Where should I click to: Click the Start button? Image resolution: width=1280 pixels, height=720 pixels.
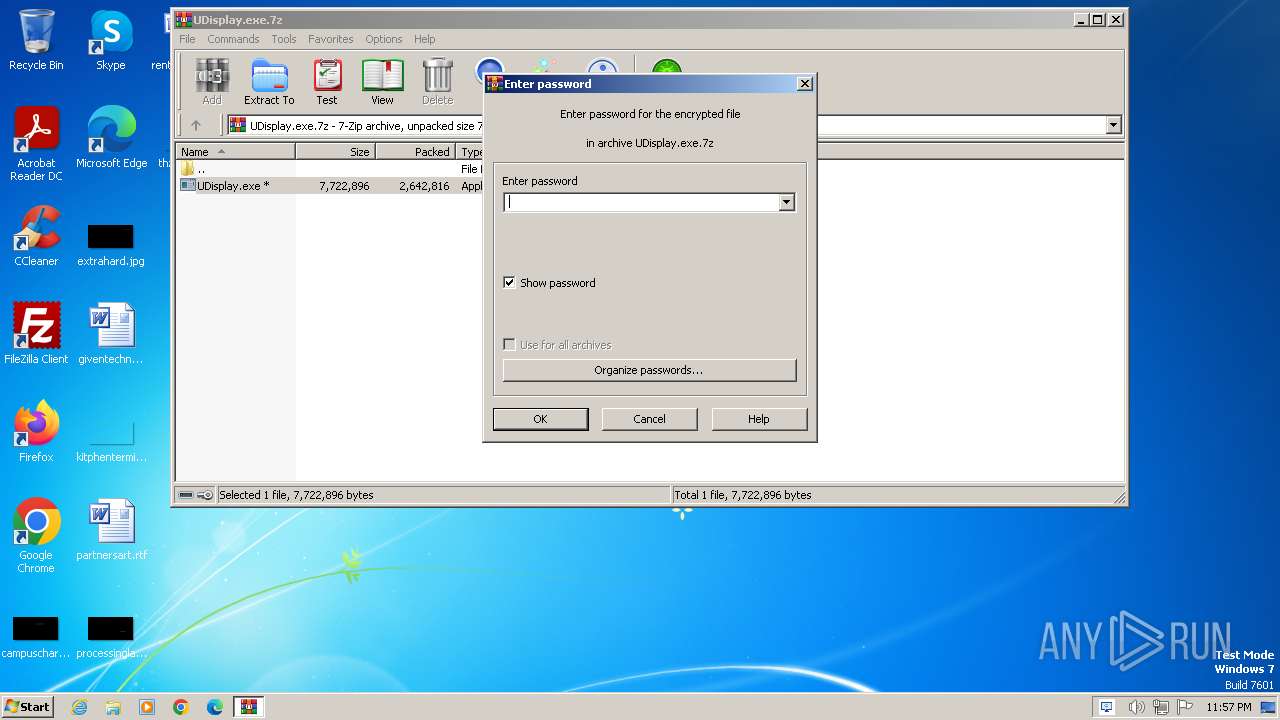click(x=27, y=707)
